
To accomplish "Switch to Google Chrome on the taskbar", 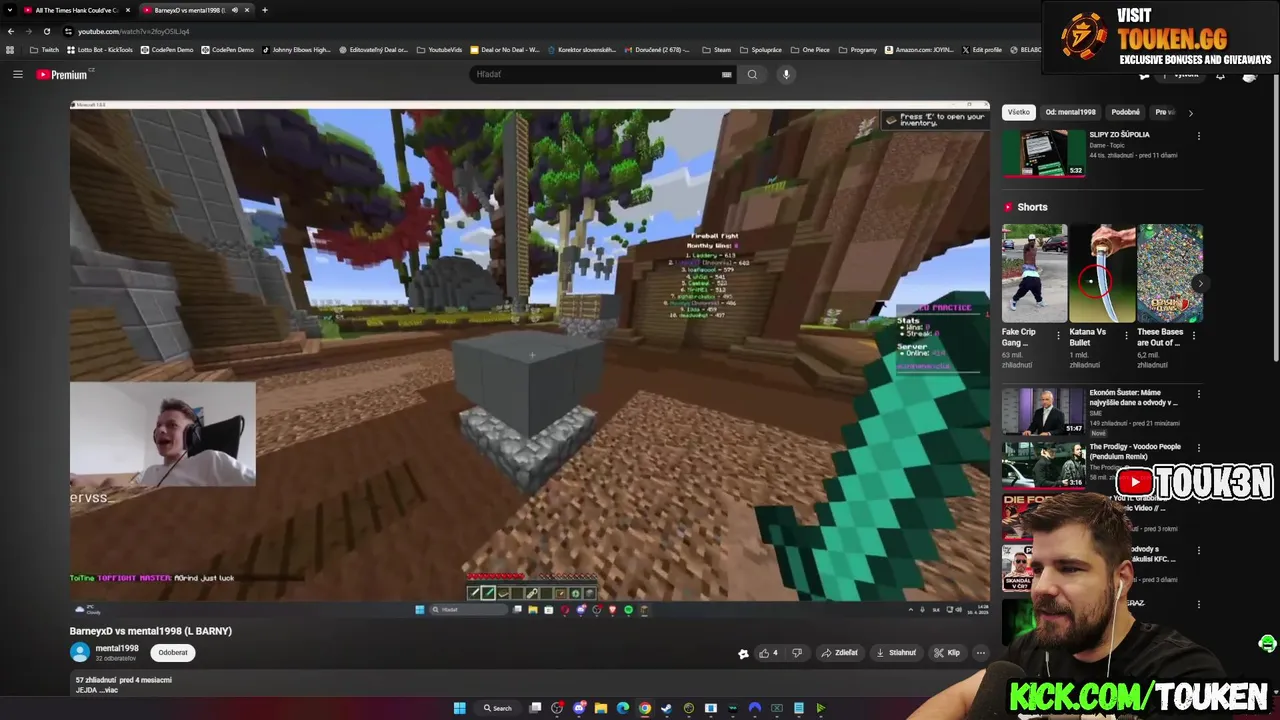I will pyautogui.click(x=645, y=708).
